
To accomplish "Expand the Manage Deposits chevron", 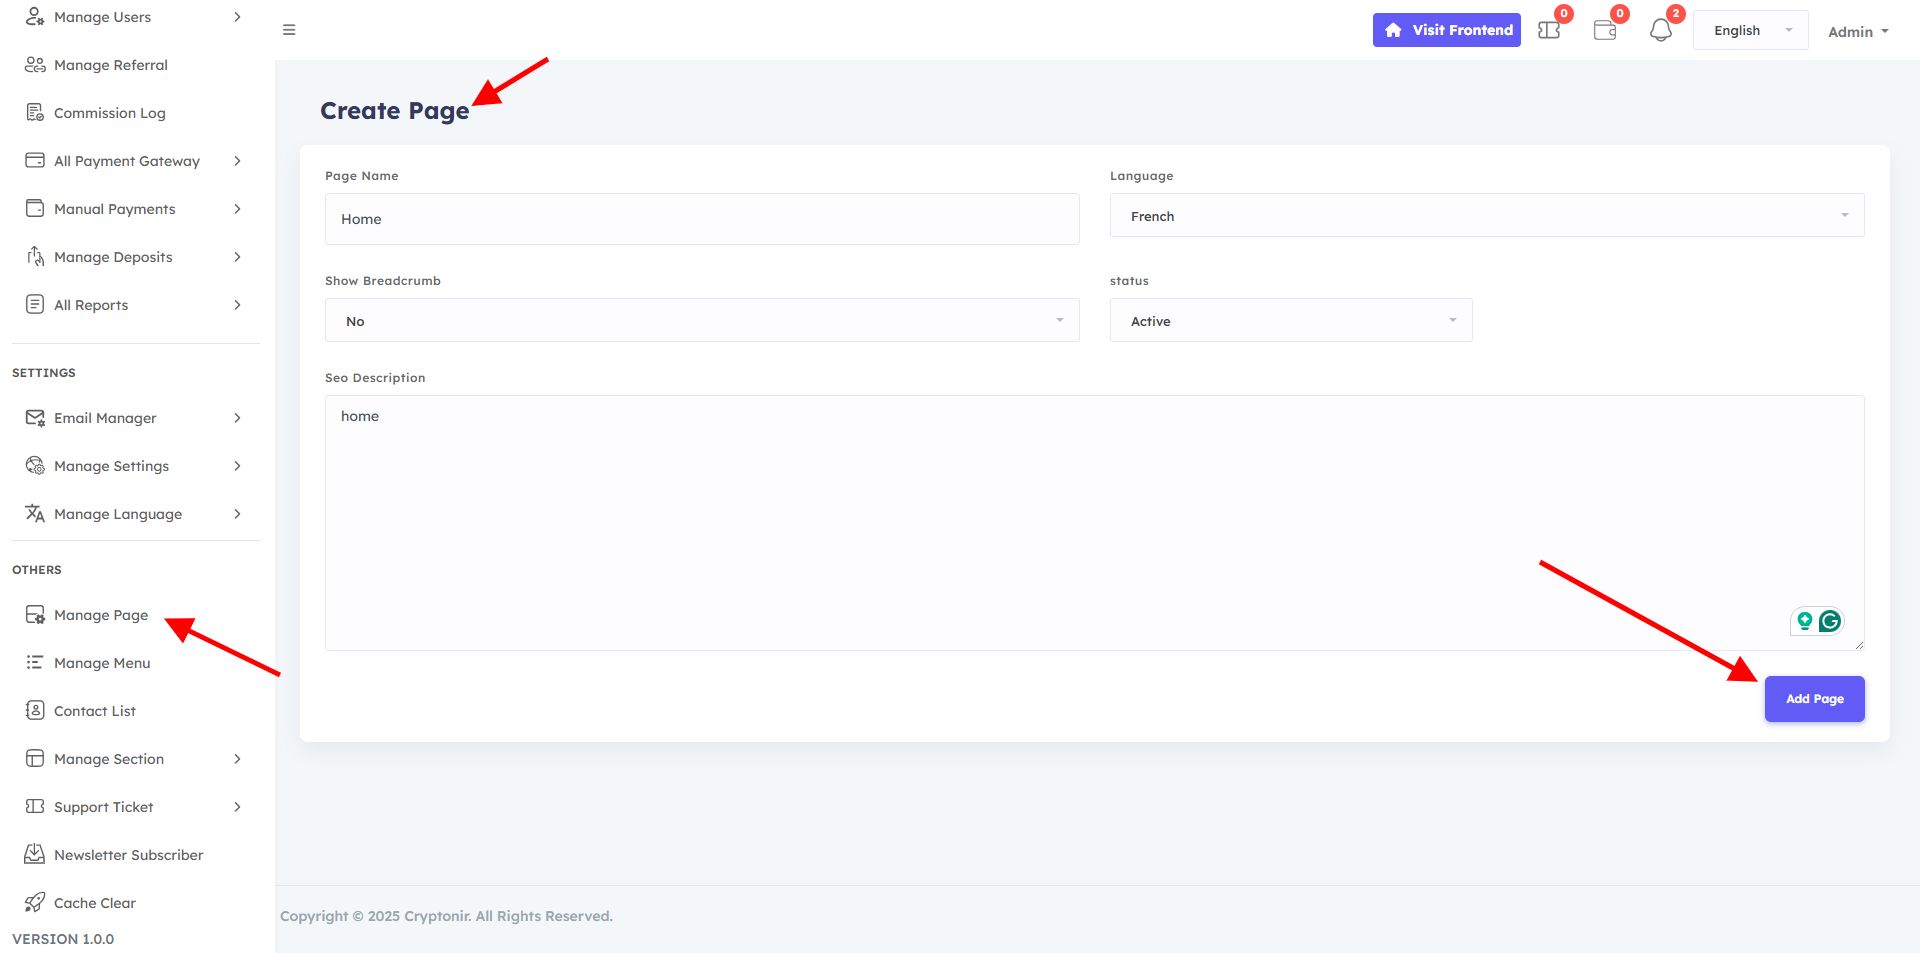I will (237, 257).
